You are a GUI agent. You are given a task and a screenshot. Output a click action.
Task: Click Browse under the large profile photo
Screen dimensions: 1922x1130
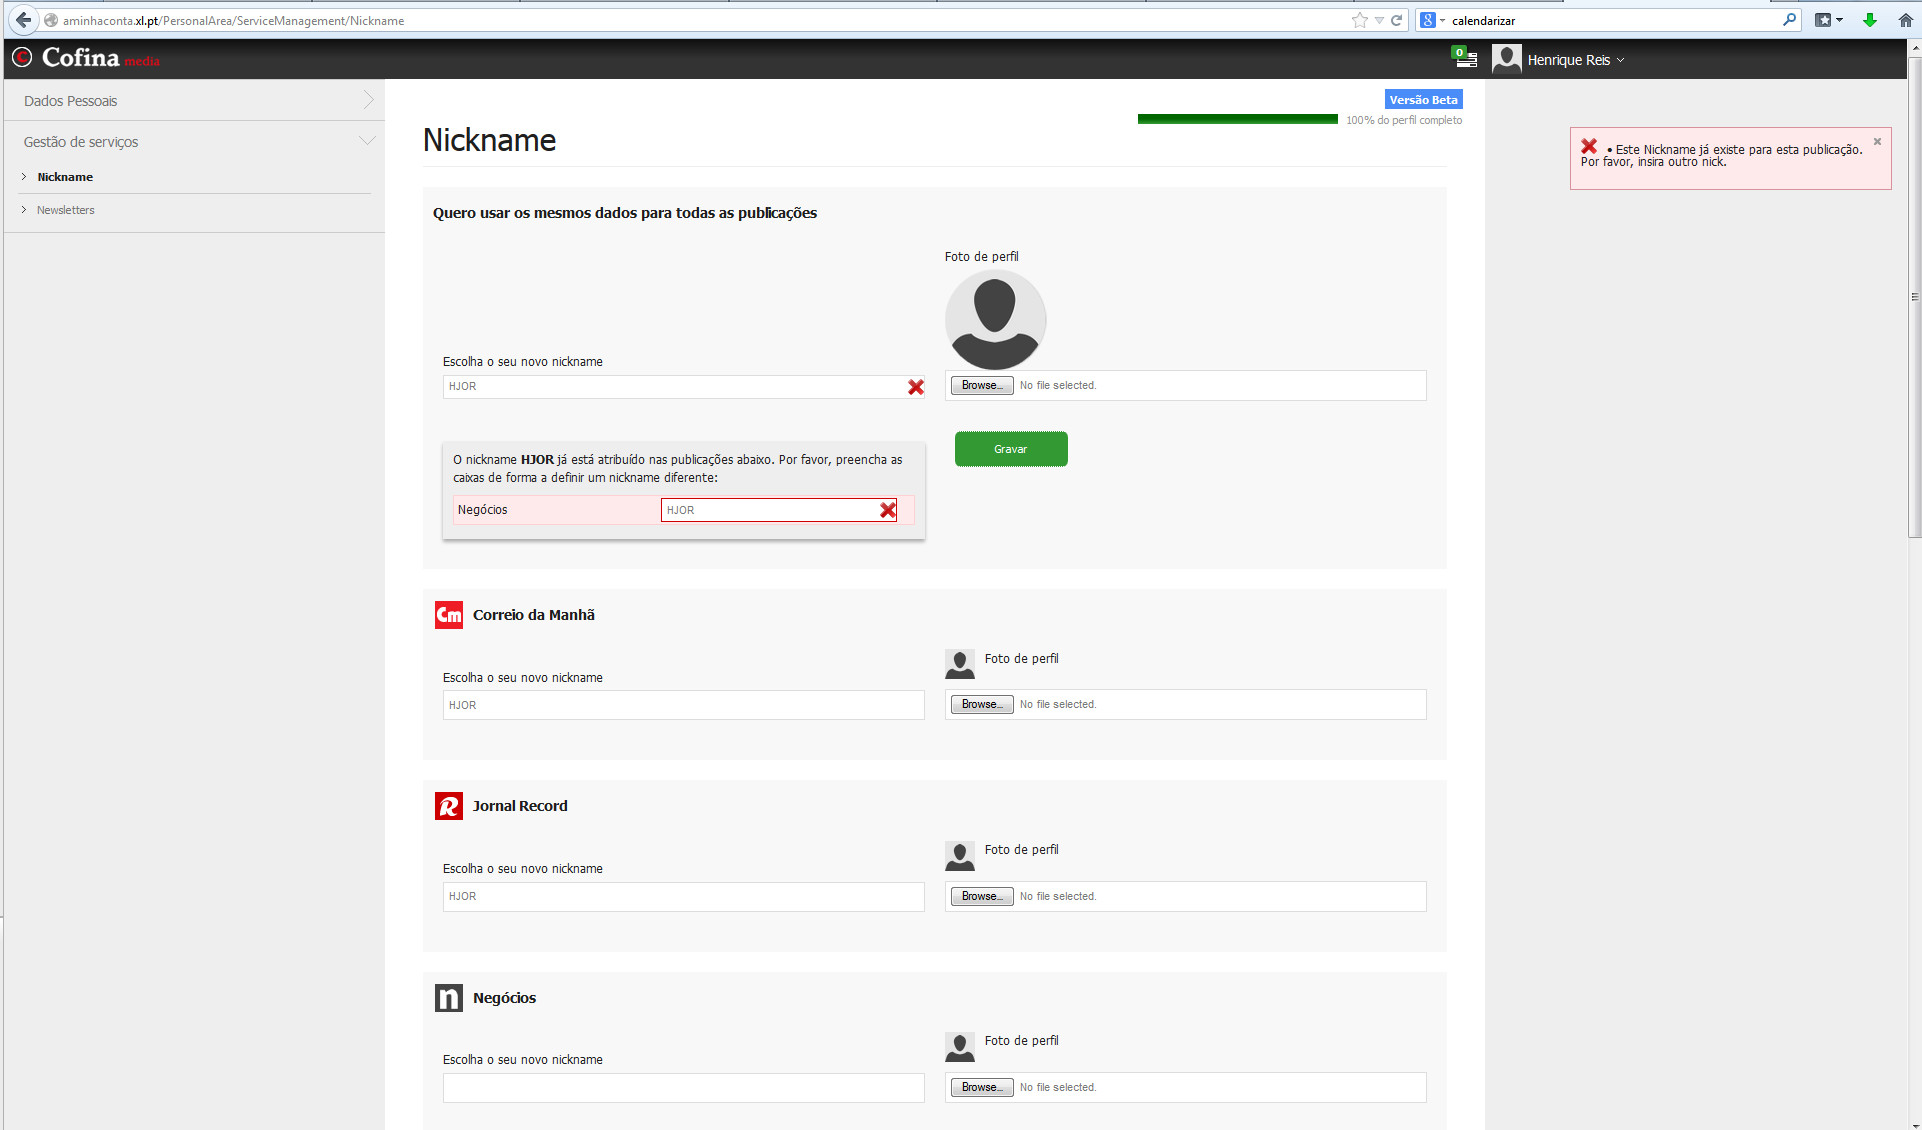click(981, 386)
